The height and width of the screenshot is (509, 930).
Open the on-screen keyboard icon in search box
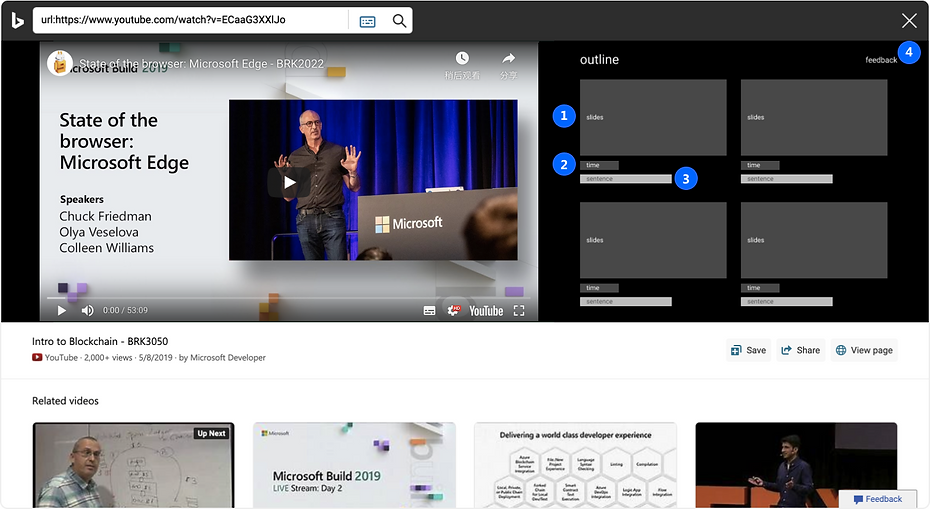pyautogui.click(x=368, y=21)
